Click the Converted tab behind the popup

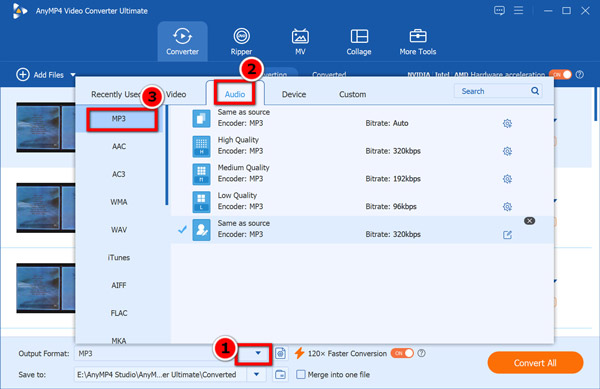[x=329, y=74]
